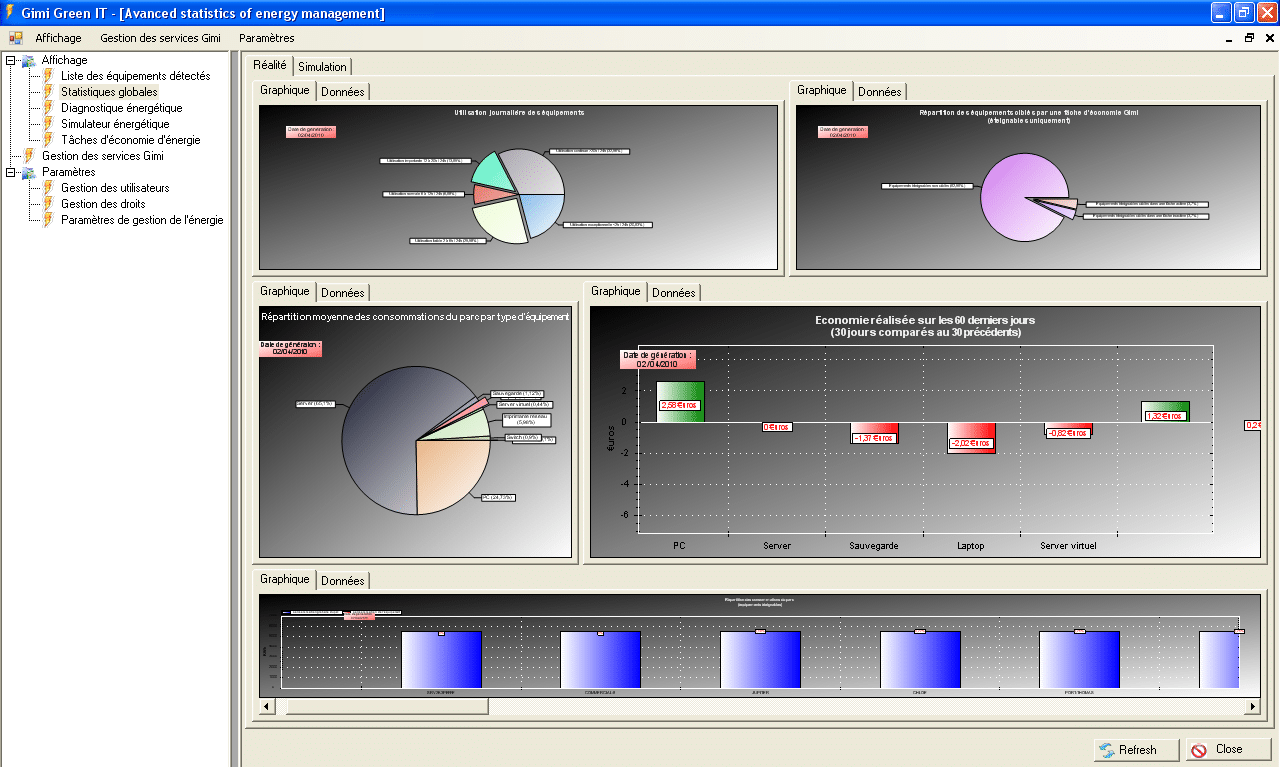The width and height of the screenshot is (1280, 767).
Task: Click the icon beside Simulateur énergétique
Action: tap(48, 124)
